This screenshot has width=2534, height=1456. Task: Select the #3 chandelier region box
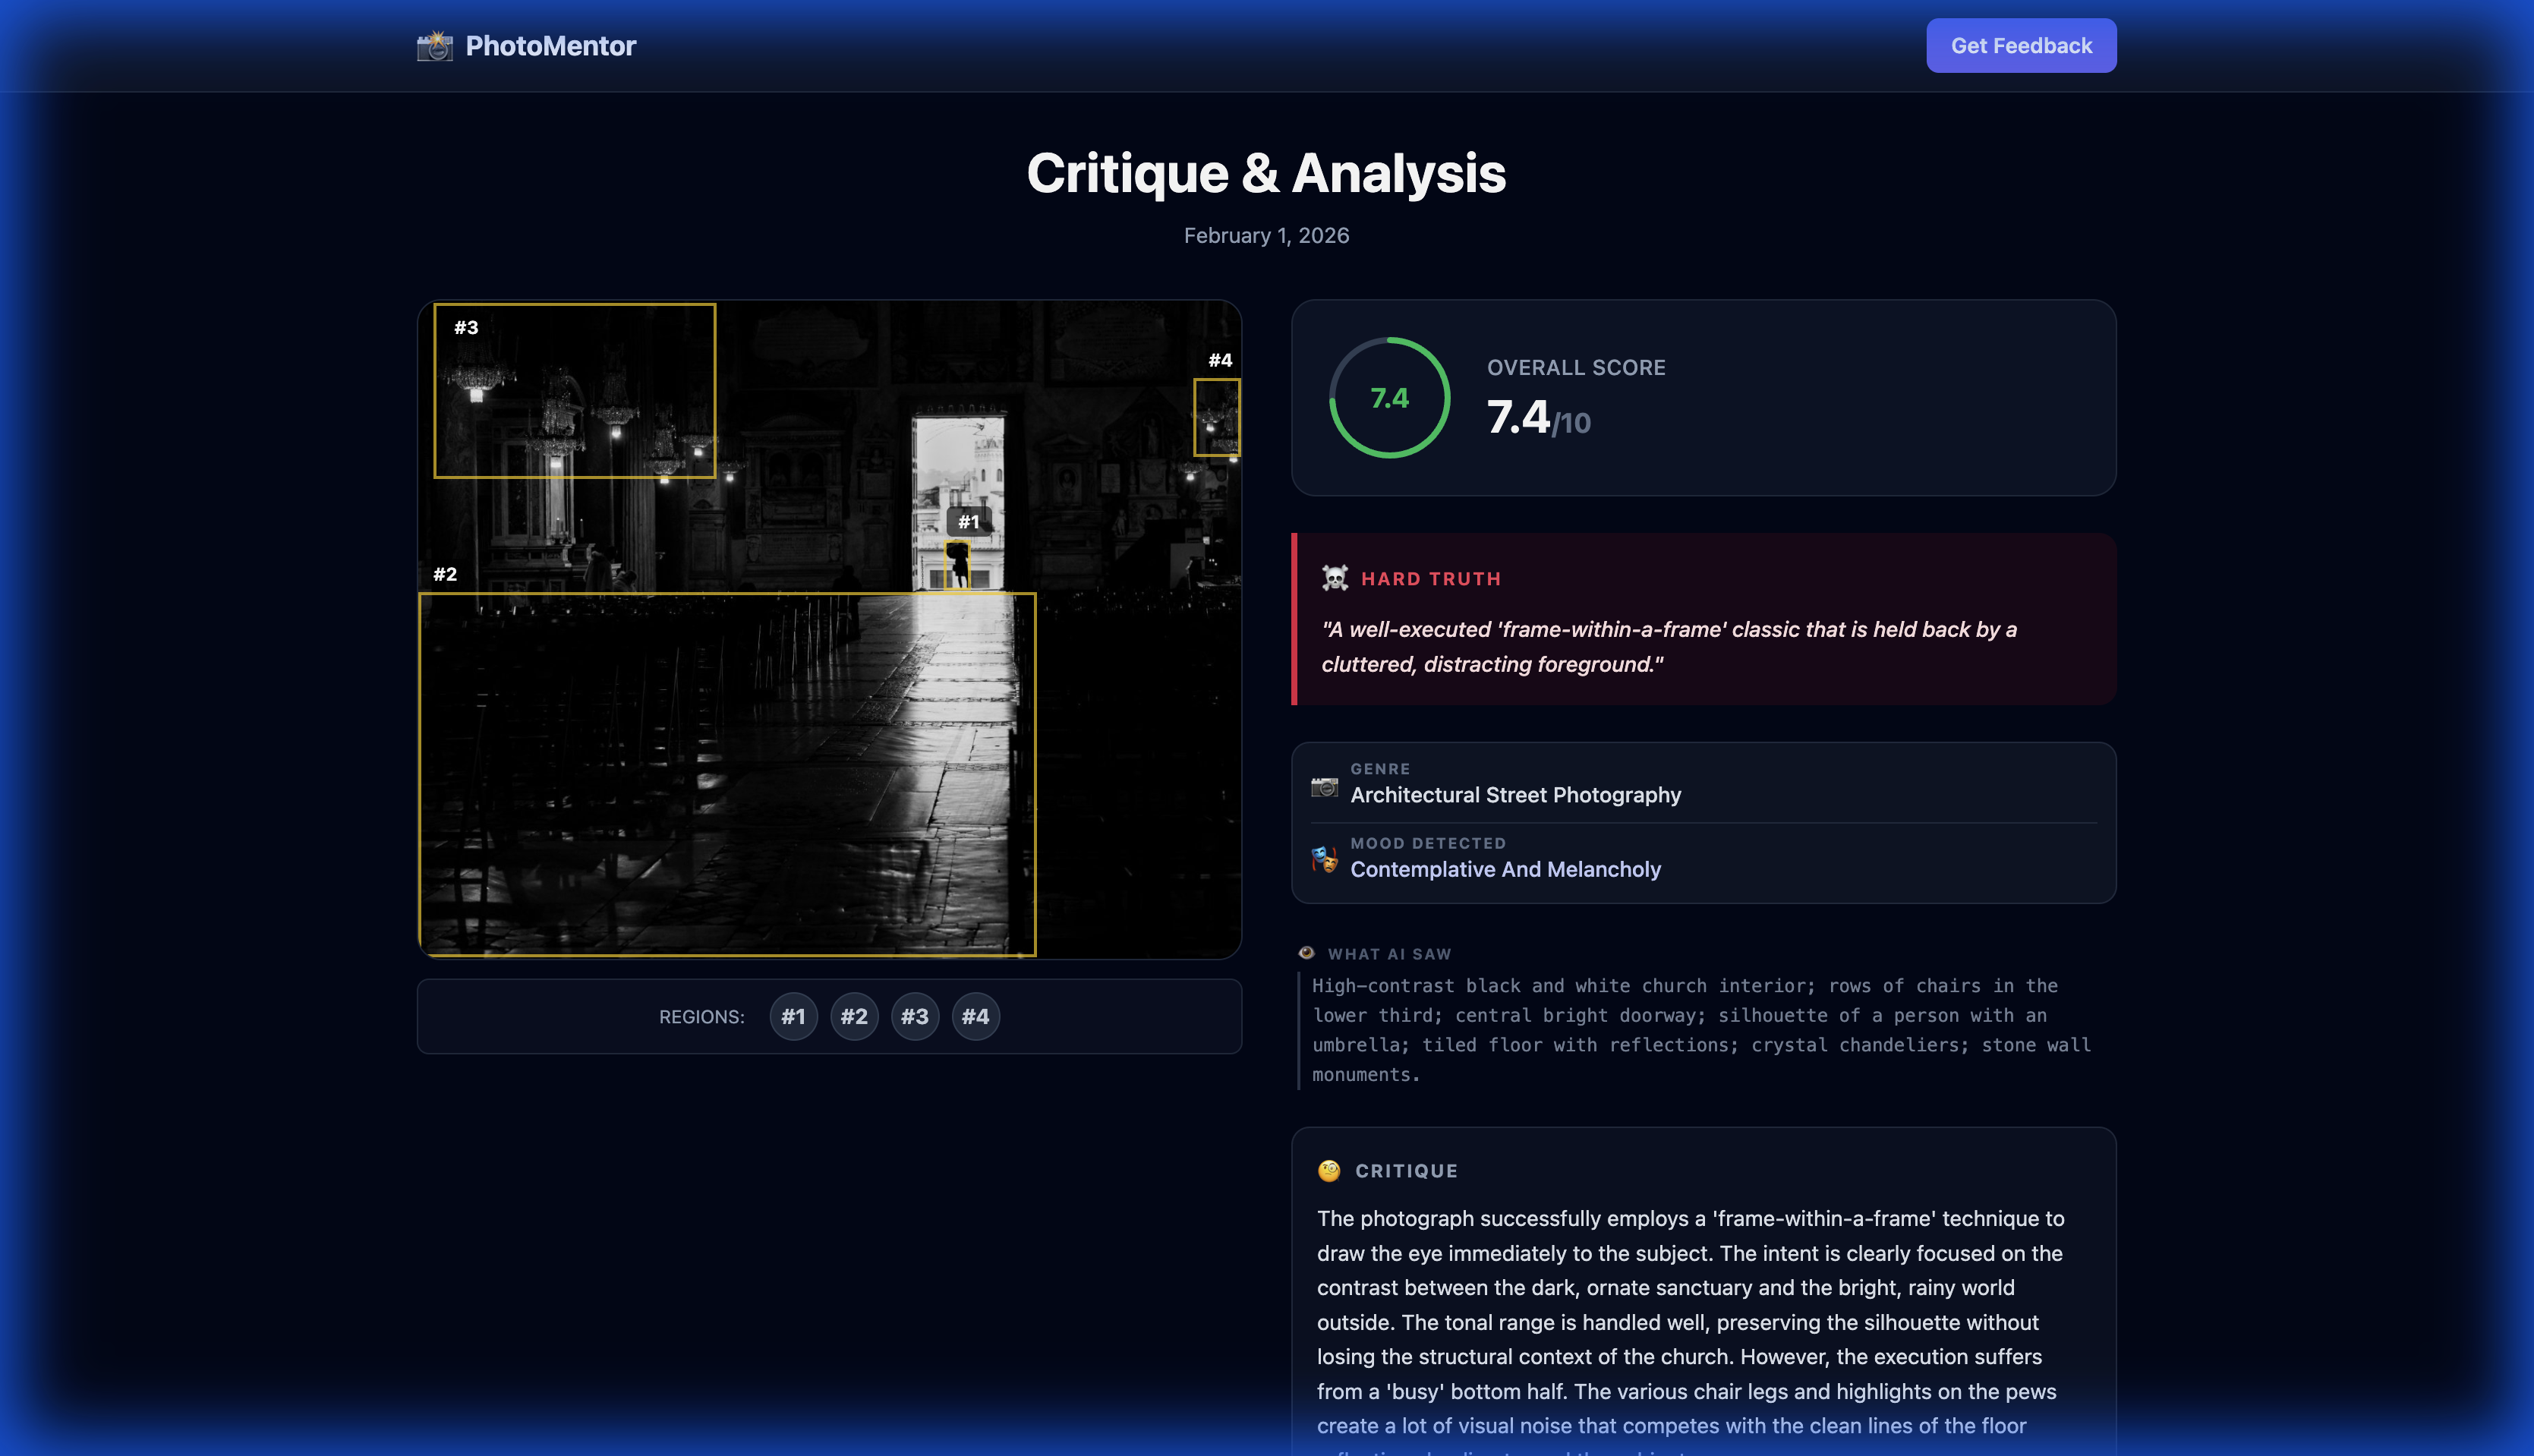[x=574, y=390]
